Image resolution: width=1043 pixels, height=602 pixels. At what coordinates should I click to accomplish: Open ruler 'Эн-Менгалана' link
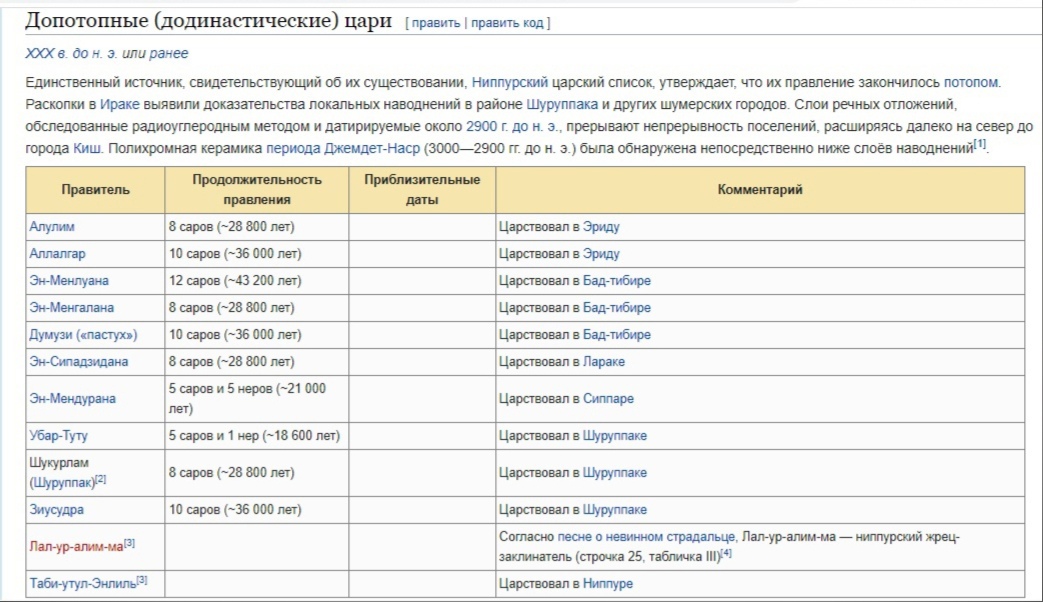pos(71,308)
